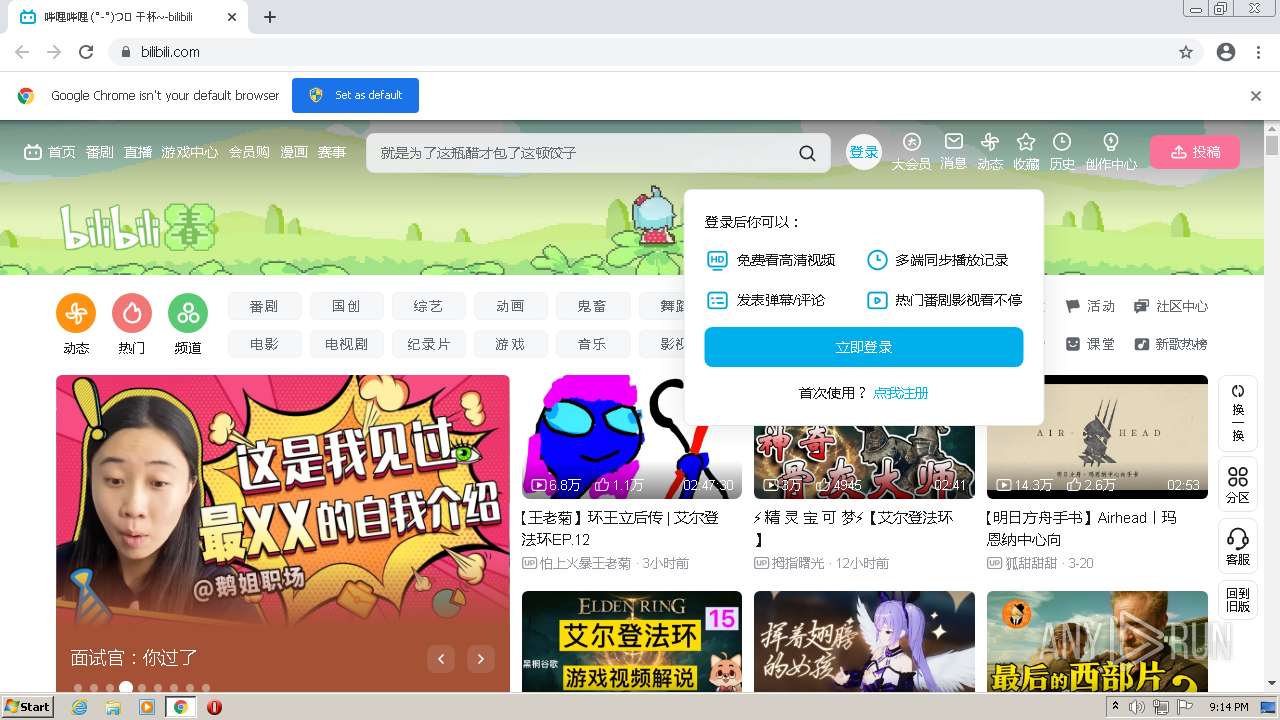Viewport: 1280px width, 720px height.
Task: Select the 动画 category tag
Action: [510, 306]
